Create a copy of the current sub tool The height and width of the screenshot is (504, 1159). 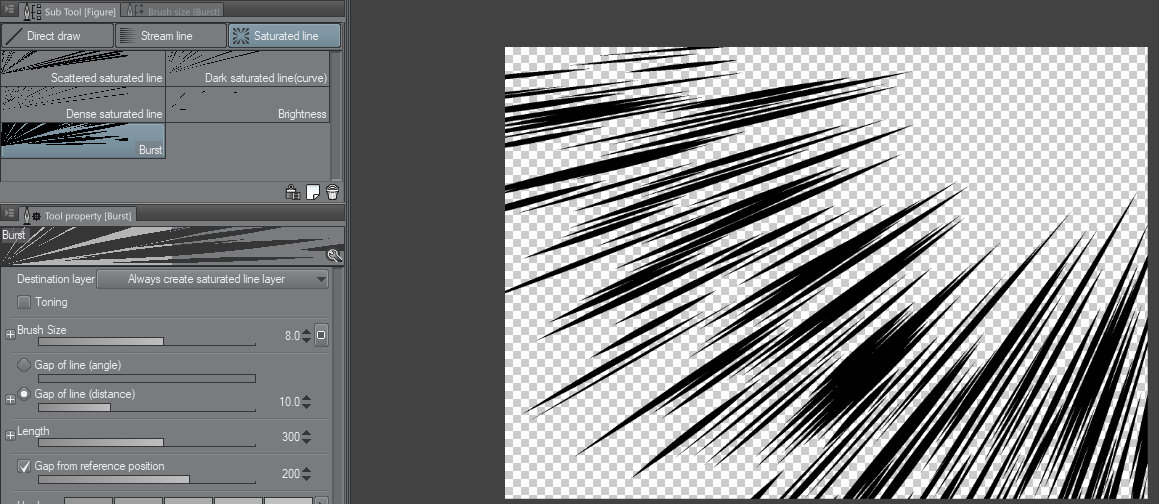tap(313, 192)
